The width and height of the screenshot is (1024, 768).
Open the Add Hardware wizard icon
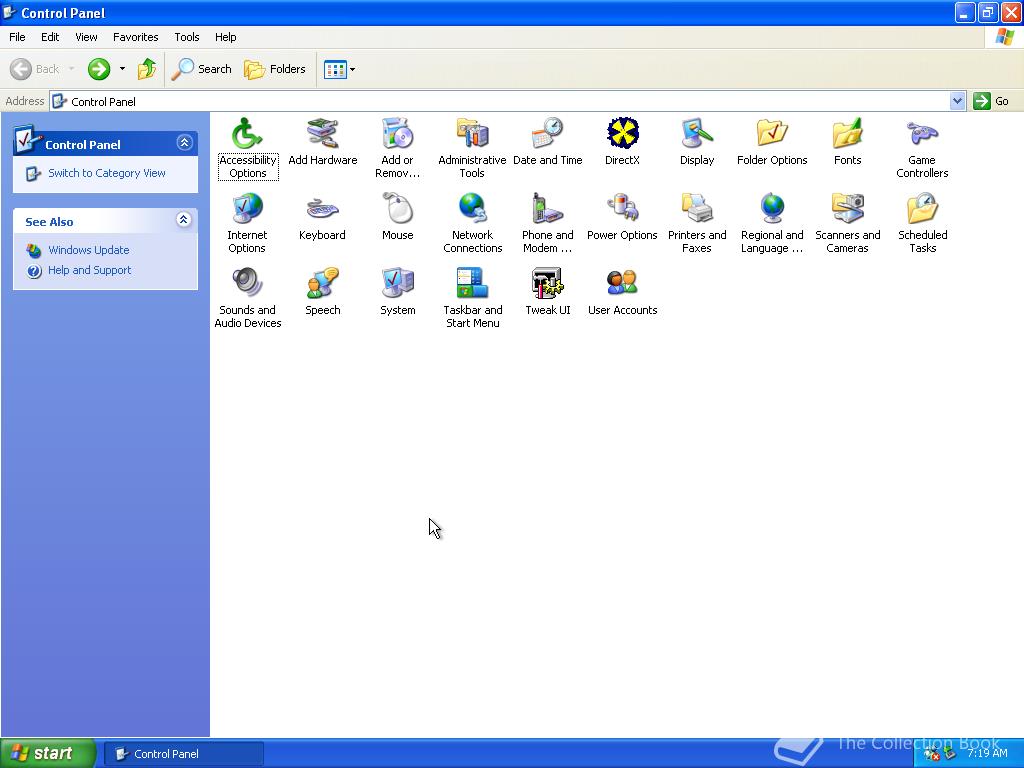pos(323,142)
